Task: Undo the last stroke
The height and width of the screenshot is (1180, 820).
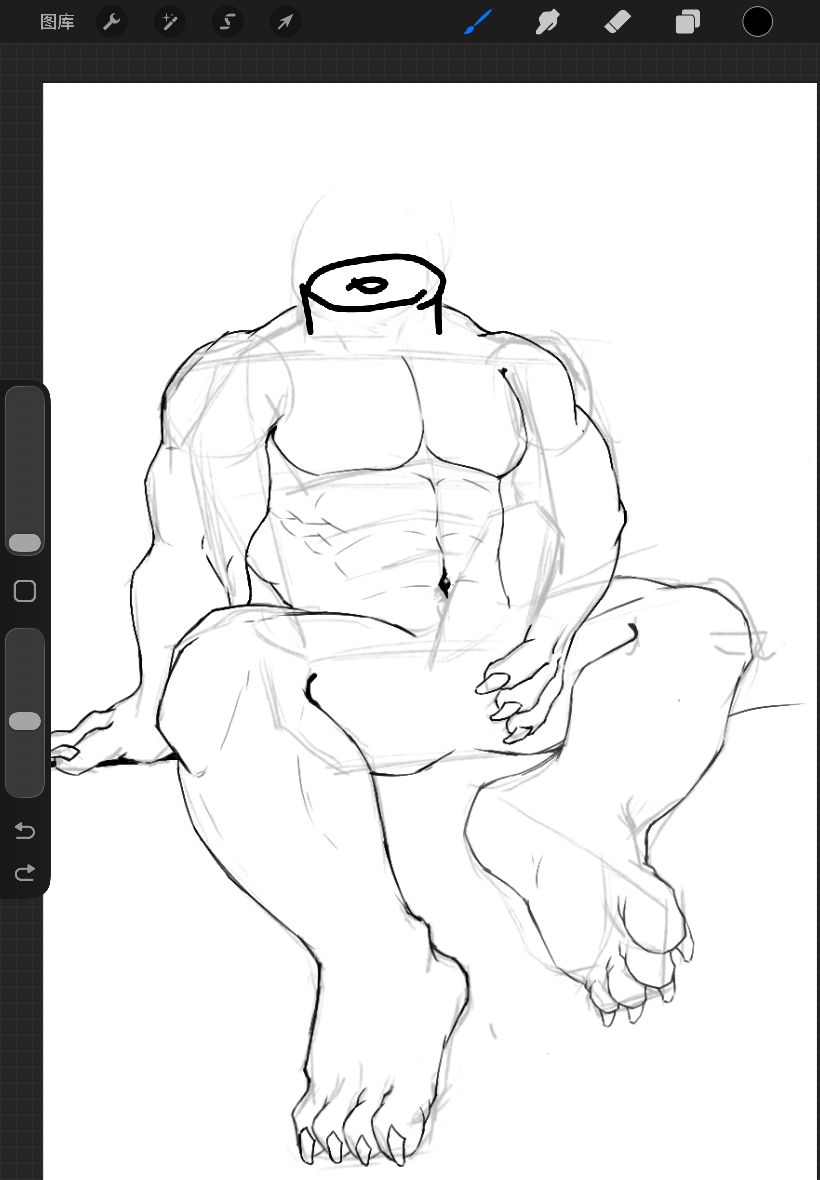Action: coord(25,831)
